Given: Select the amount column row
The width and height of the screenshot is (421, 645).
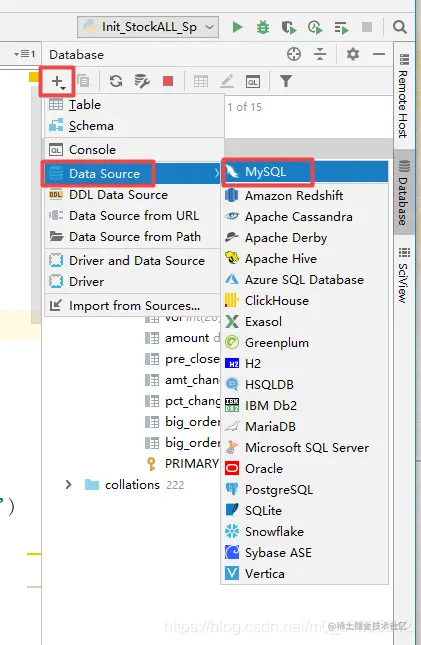Looking at the screenshot, I should coord(183,338).
